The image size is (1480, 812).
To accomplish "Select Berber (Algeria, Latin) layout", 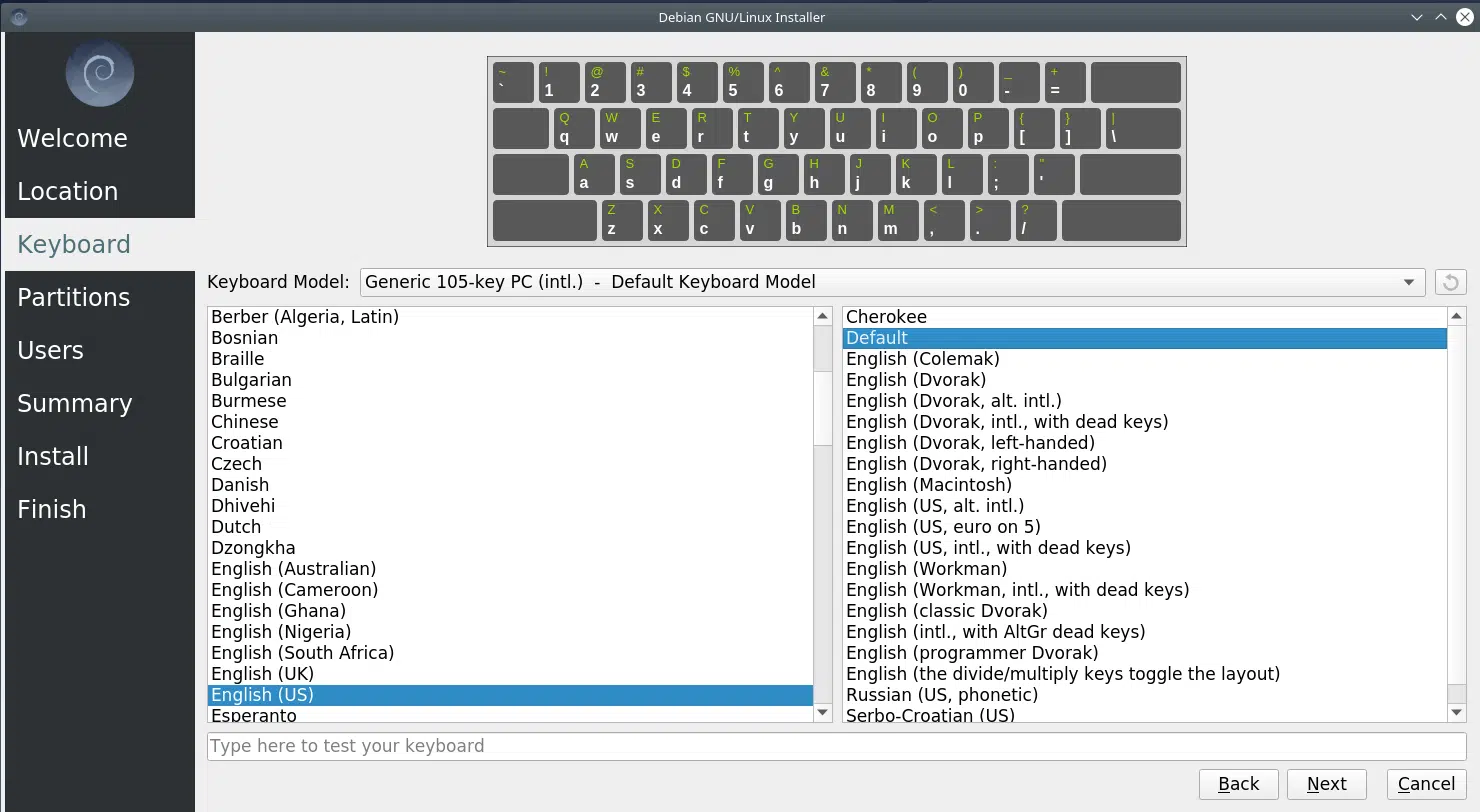I will click(x=510, y=317).
